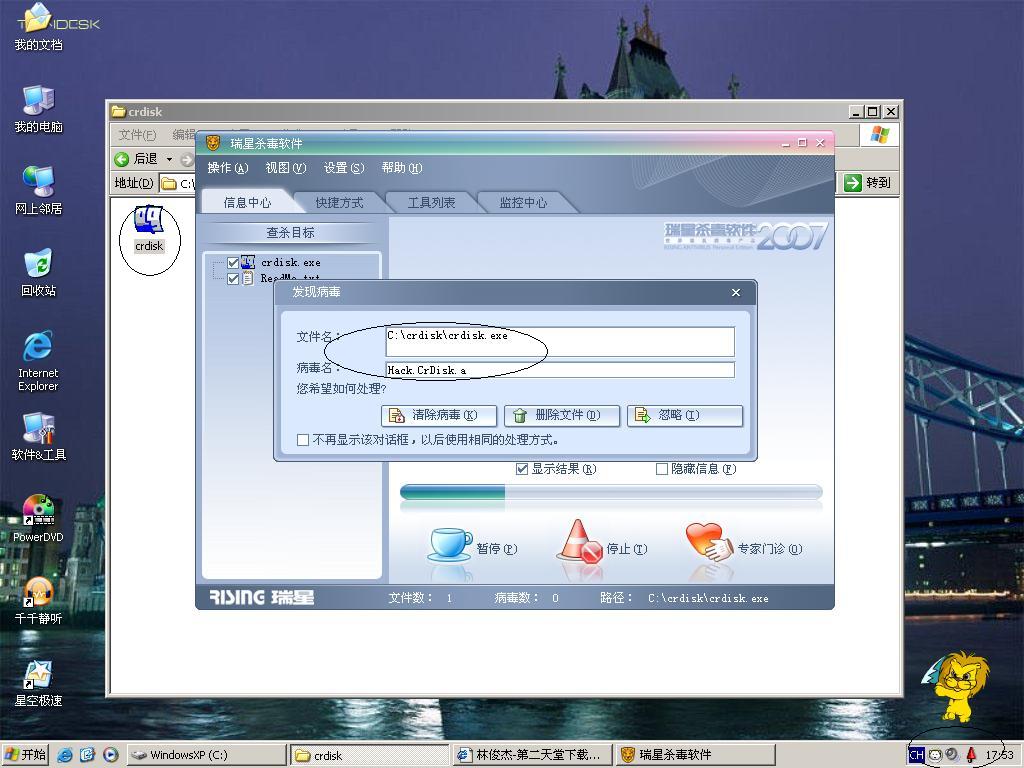Screen dimensions: 1024x768
Task: Click red umbrella tray icon
Action: pyautogui.click(x=971, y=755)
